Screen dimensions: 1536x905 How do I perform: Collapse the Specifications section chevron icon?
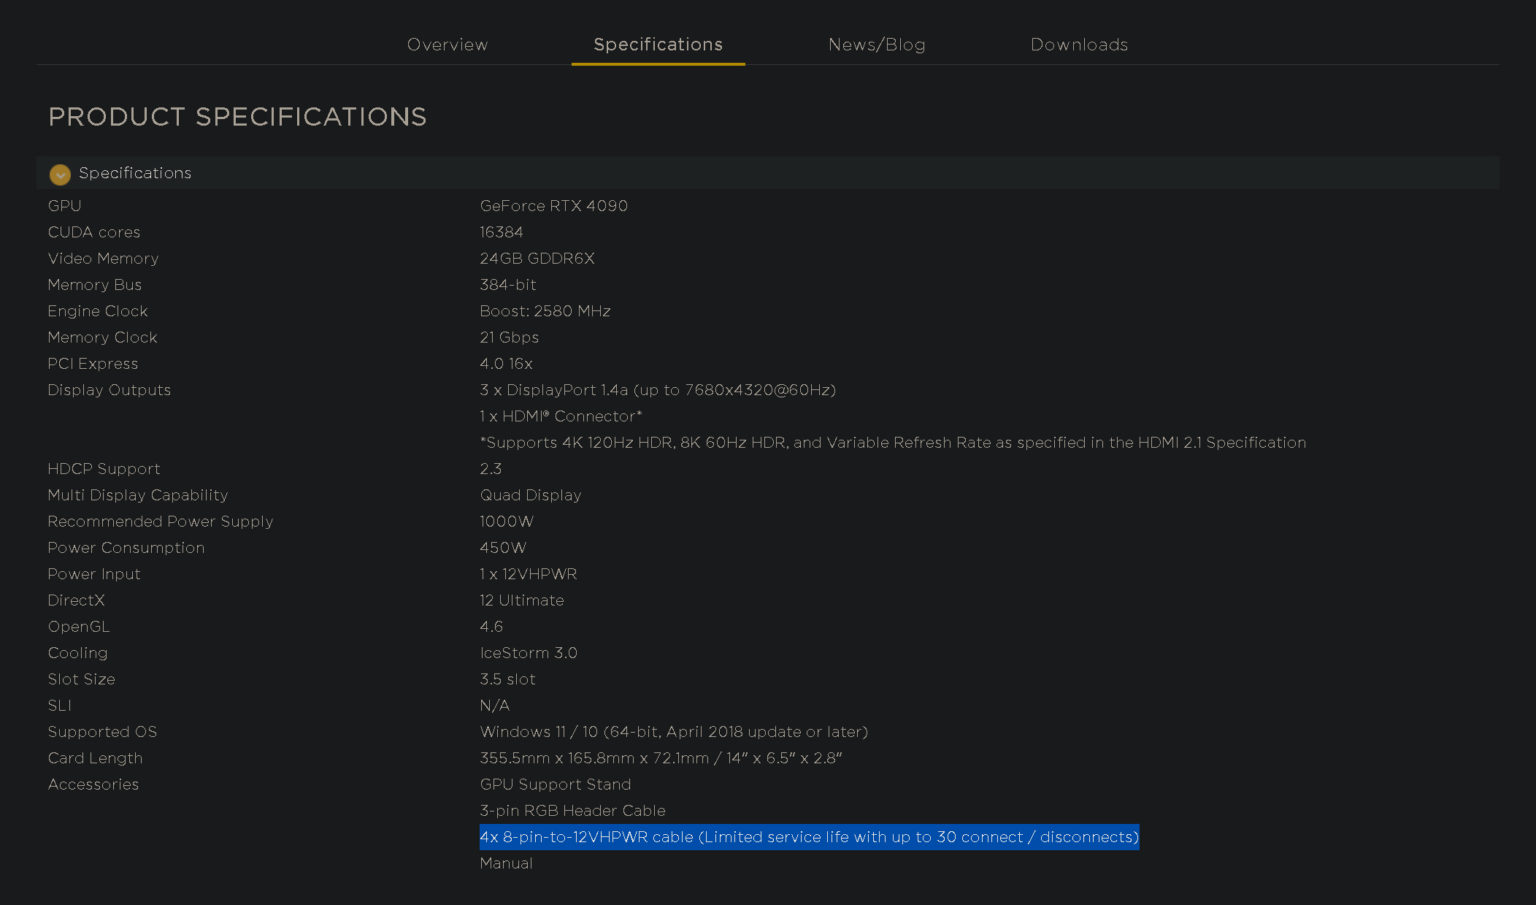click(60, 174)
